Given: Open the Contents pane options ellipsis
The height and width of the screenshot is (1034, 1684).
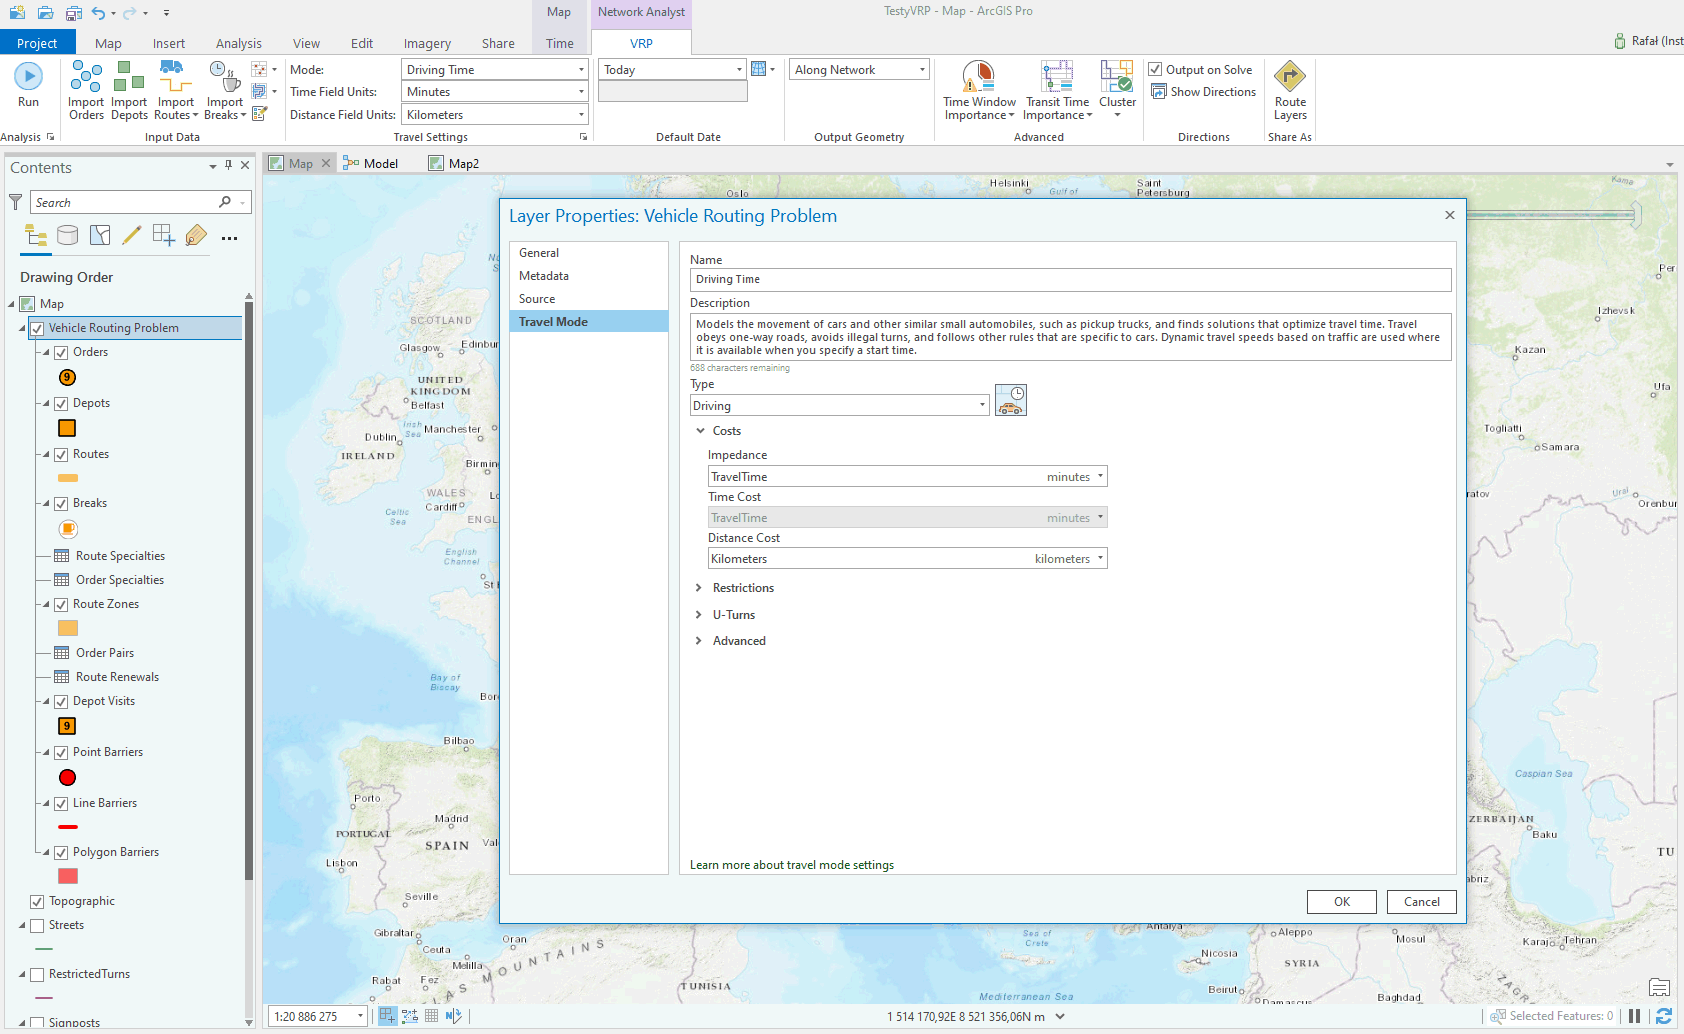Looking at the screenshot, I should (x=229, y=238).
